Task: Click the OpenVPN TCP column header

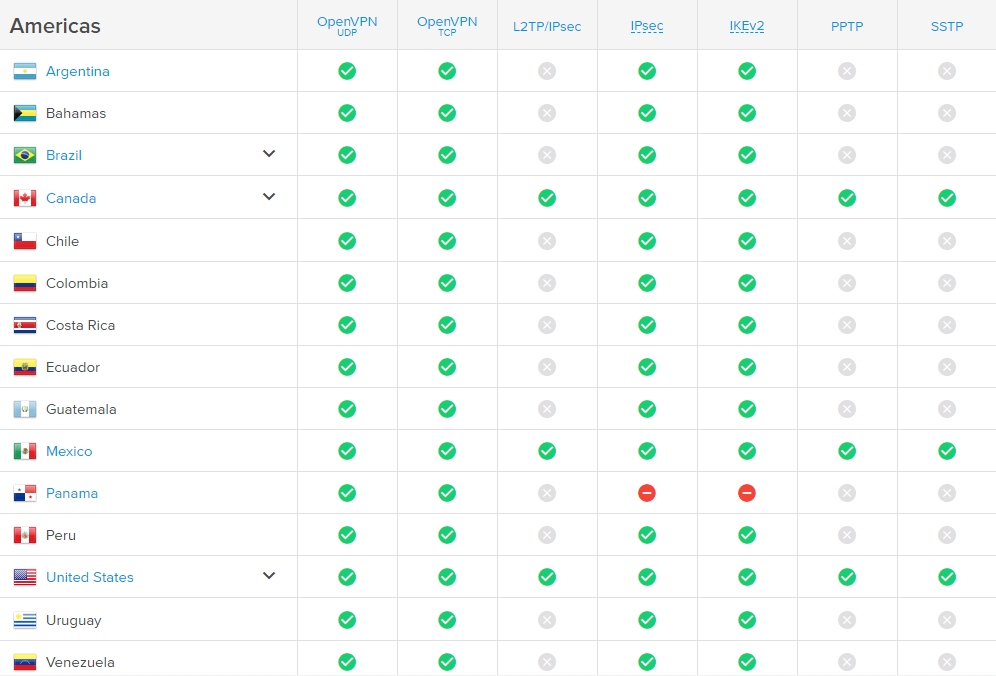Action: [x=447, y=25]
